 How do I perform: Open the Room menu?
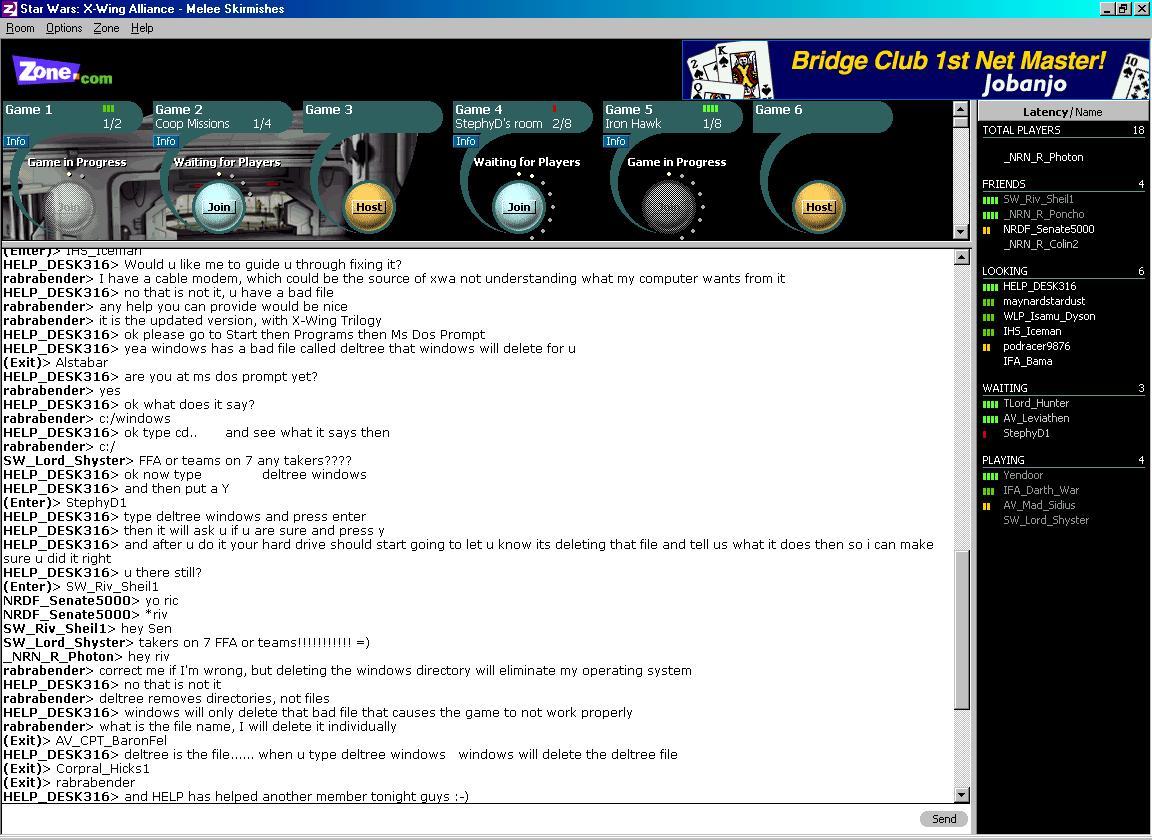click(x=20, y=28)
